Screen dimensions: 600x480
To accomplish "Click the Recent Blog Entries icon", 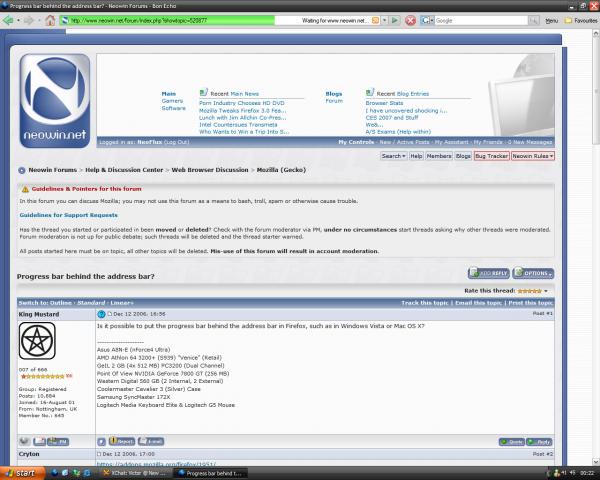I will [x=370, y=92].
